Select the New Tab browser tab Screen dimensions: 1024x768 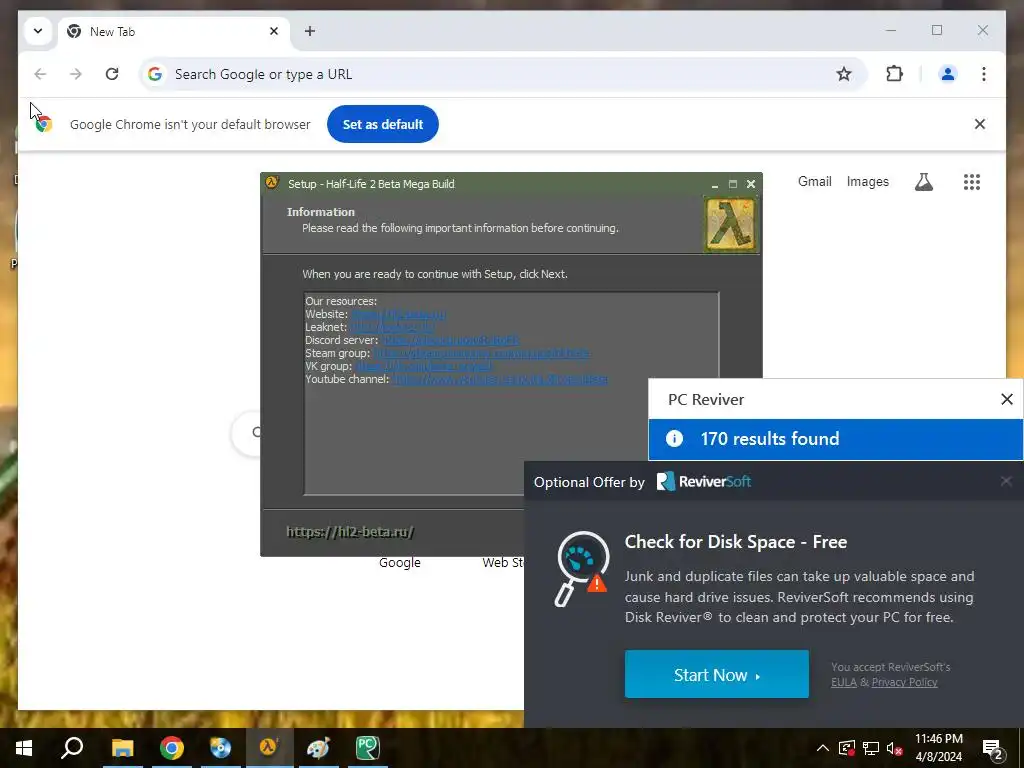point(175,31)
